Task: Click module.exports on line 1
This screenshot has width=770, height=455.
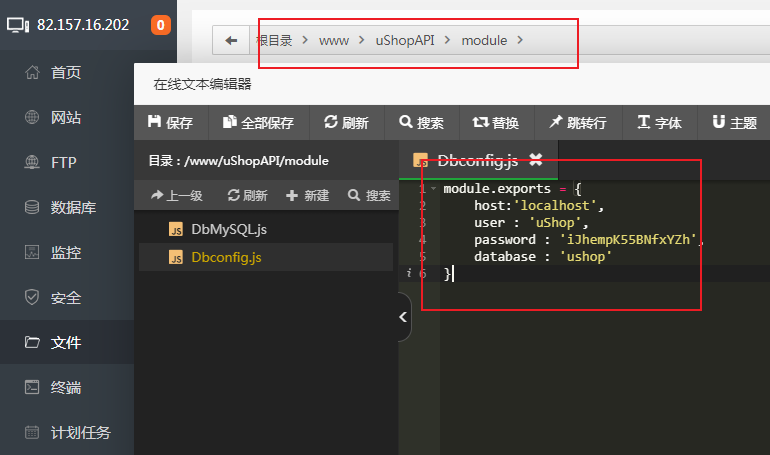Action: tap(496, 188)
